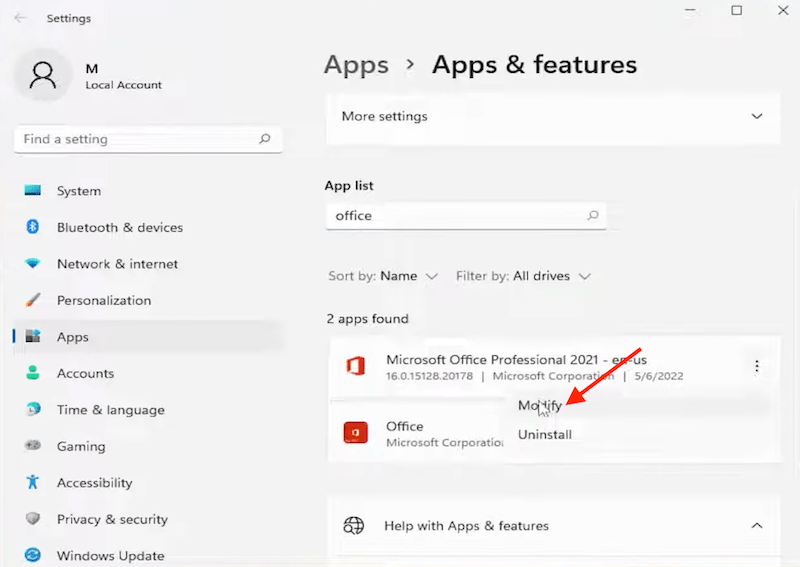The width and height of the screenshot is (800, 567).
Task: Open the Gaming controller icon
Action: [x=33, y=446]
